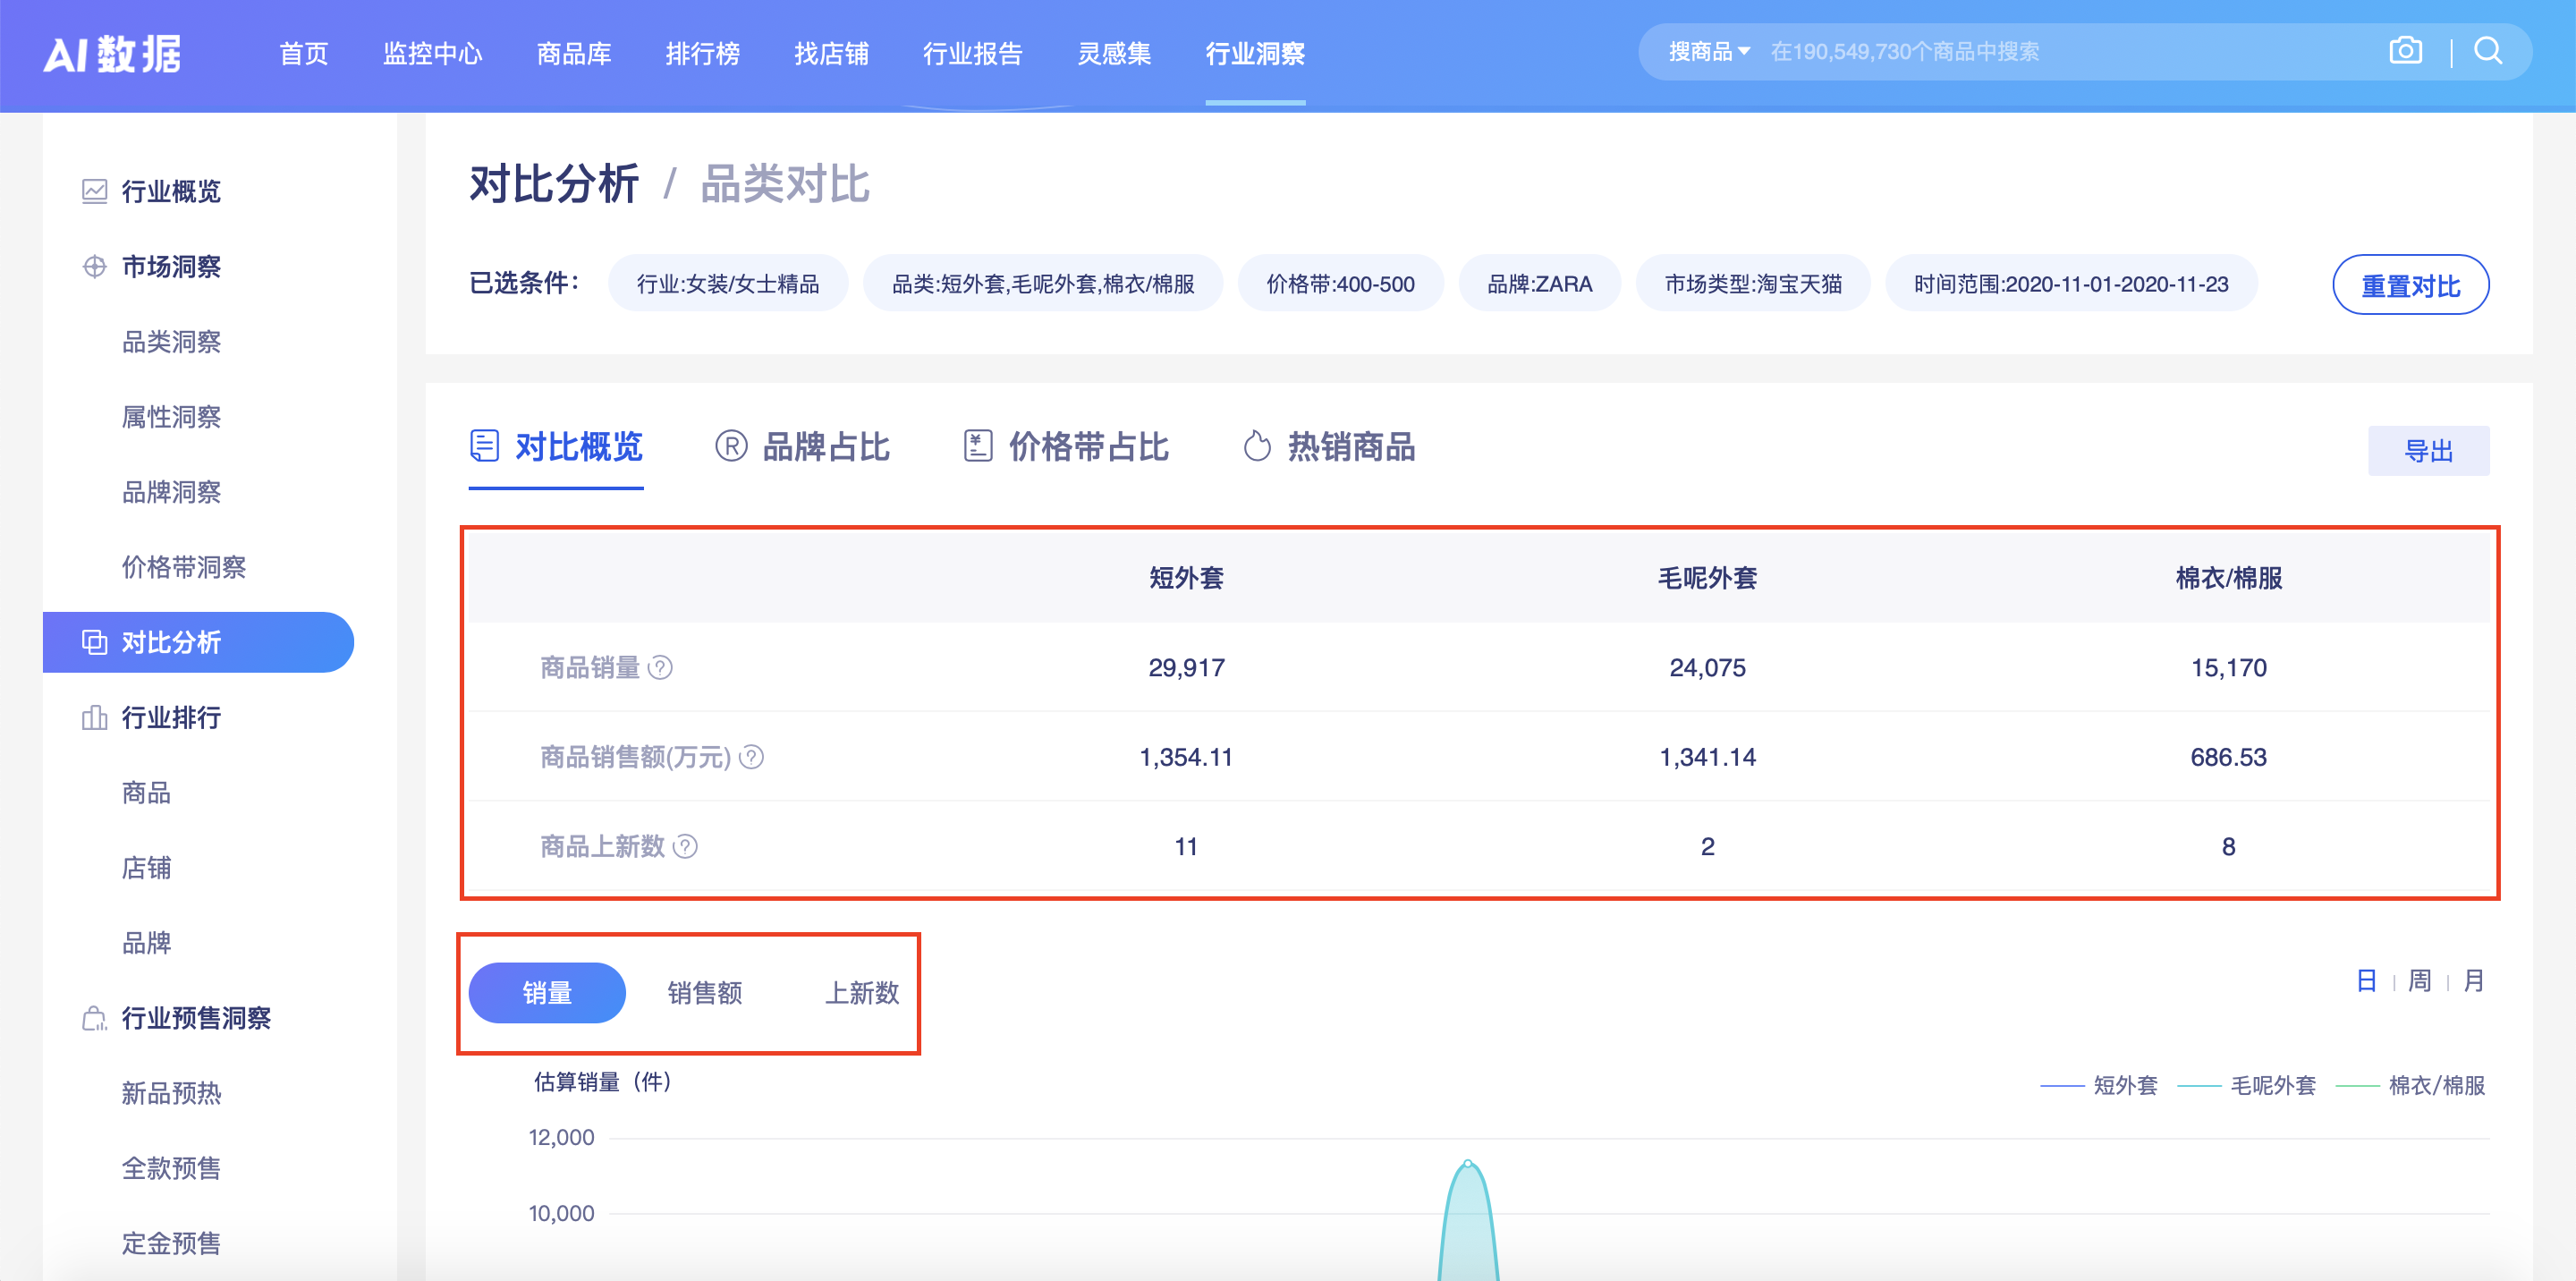Click the bag icon beside 行业预售洞察
The width and height of the screenshot is (2576, 1281).
tap(93, 1019)
